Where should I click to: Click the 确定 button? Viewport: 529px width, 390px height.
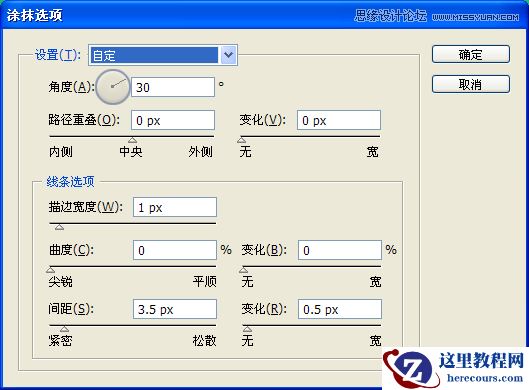click(471, 54)
